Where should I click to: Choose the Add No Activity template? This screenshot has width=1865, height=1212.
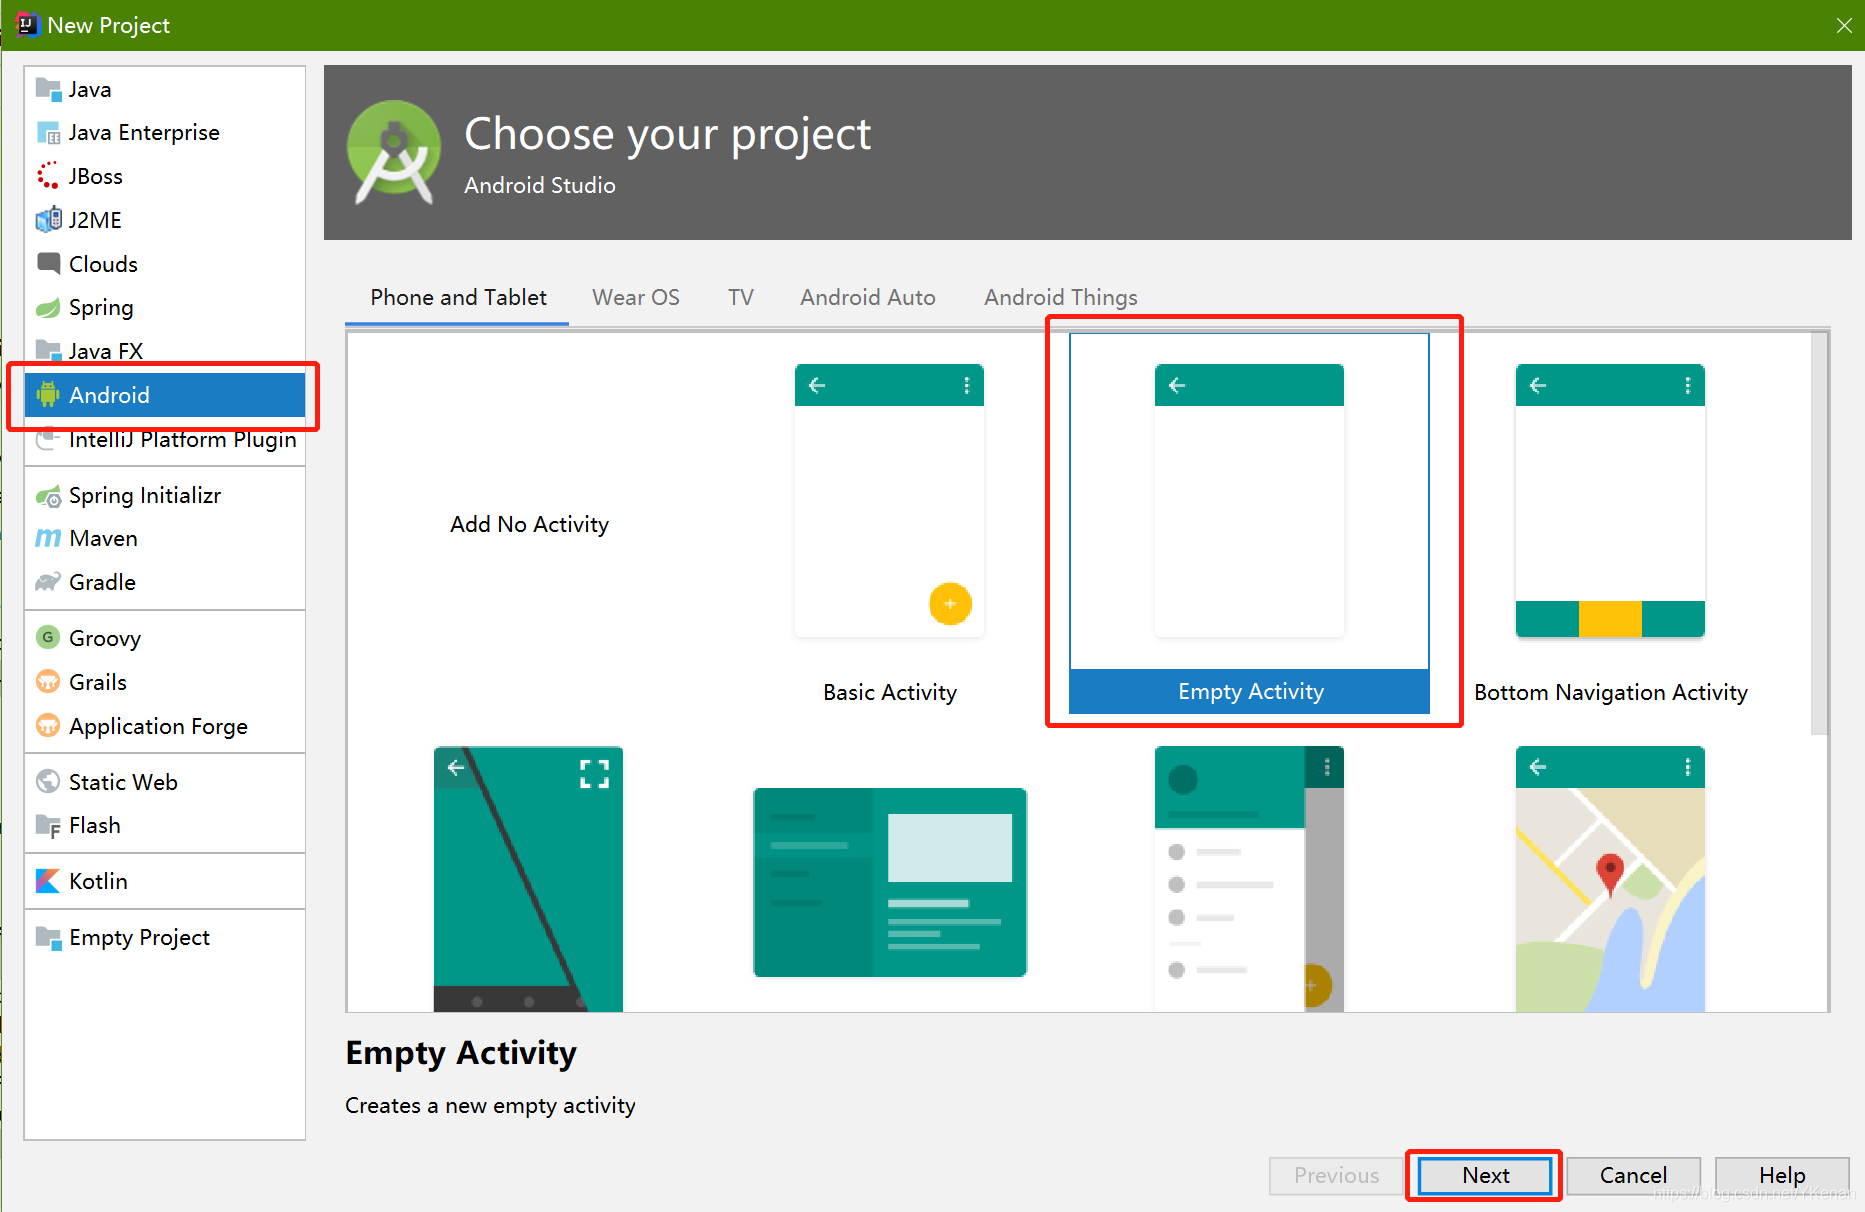click(x=529, y=525)
